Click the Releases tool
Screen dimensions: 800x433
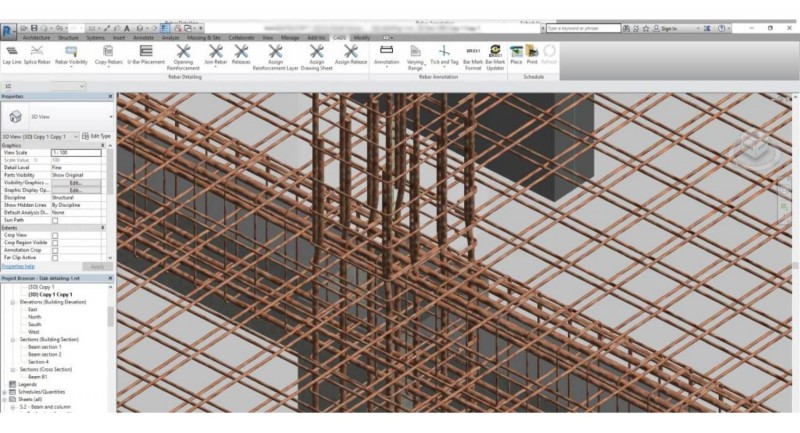point(241,55)
